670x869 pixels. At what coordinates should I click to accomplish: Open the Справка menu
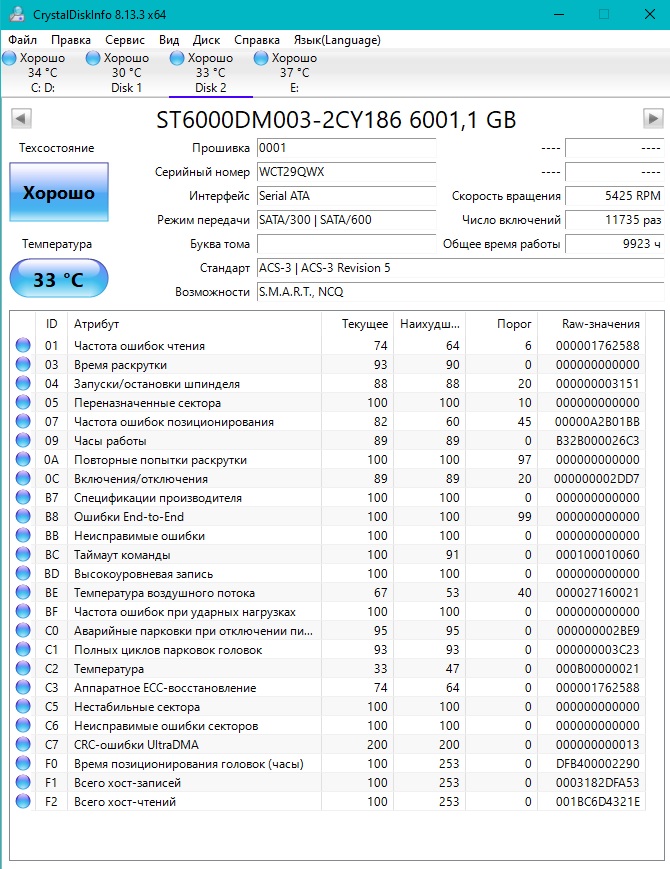[x=257, y=40]
